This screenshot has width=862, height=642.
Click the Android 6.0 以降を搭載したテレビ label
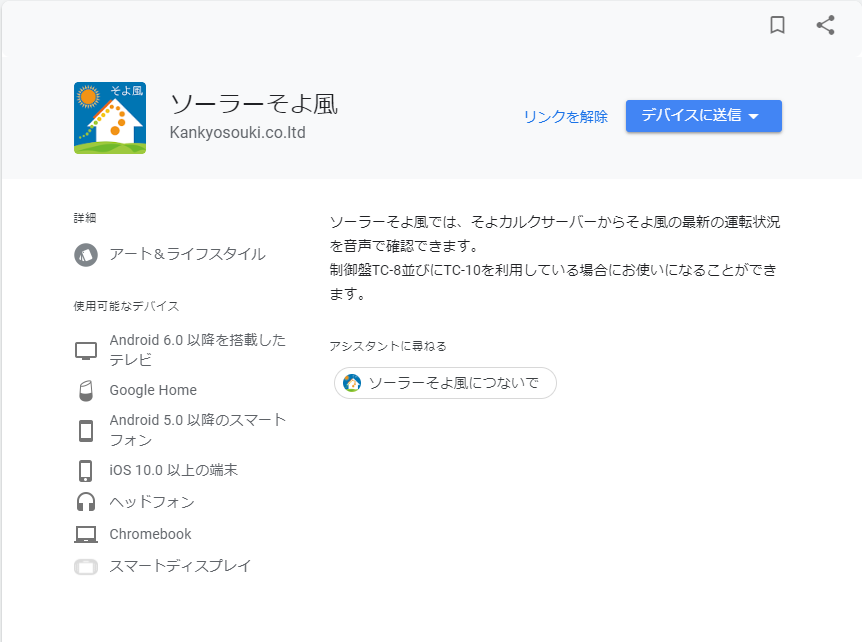click(197, 350)
